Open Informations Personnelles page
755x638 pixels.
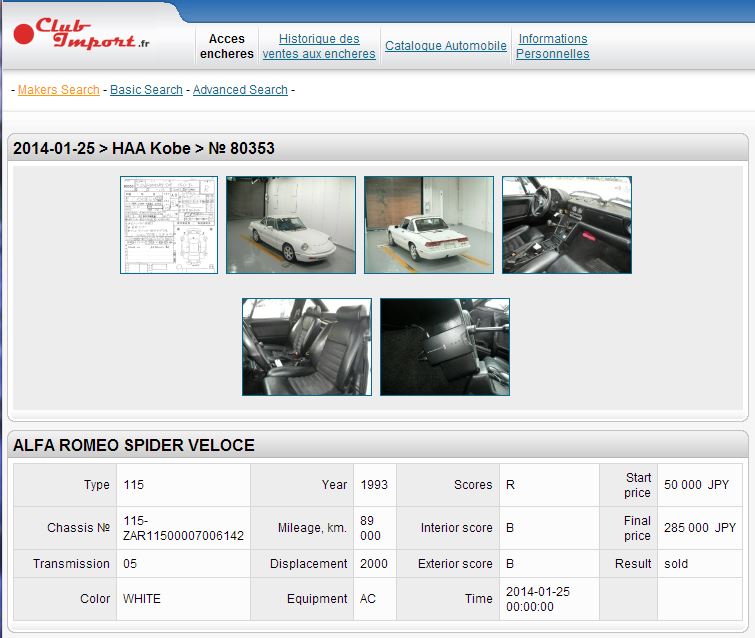(x=553, y=46)
